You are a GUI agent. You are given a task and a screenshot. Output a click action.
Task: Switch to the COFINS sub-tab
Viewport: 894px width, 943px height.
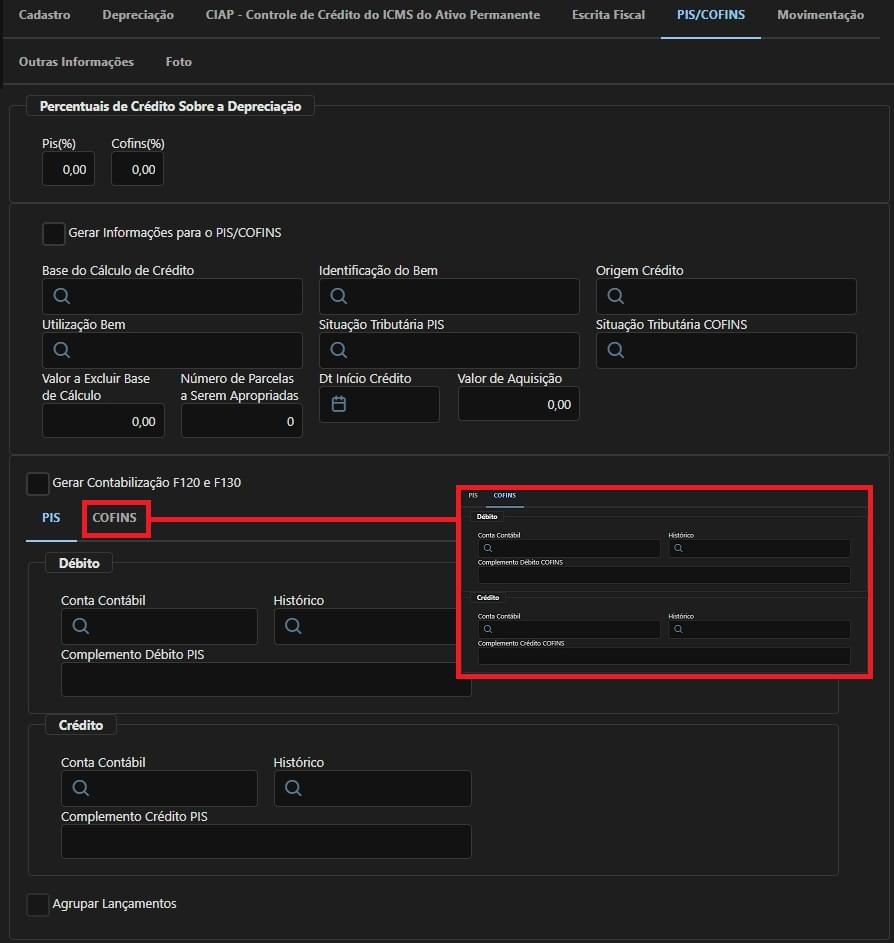(x=114, y=518)
